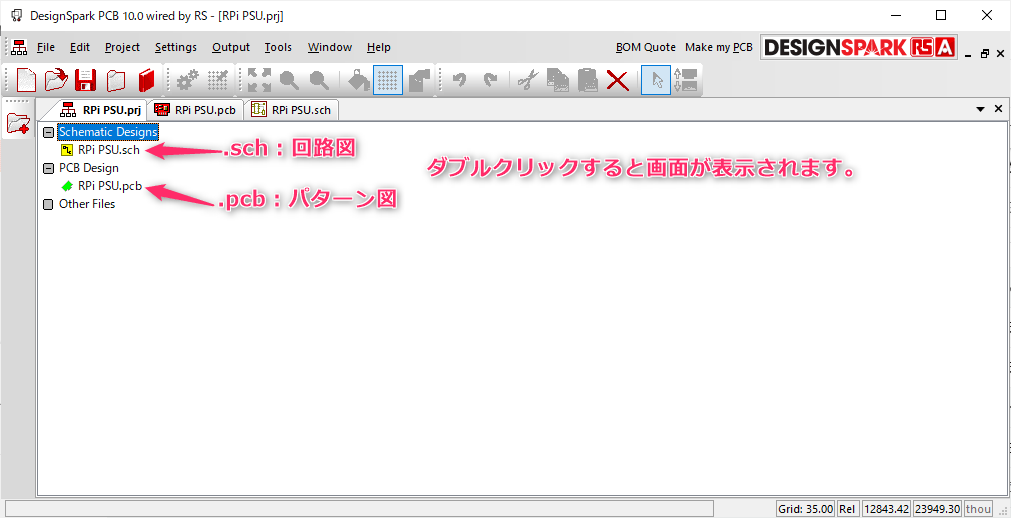The width and height of the screenshot is (1011, 518).
Task: Close the active document tab with X
Action: point(998,109)
